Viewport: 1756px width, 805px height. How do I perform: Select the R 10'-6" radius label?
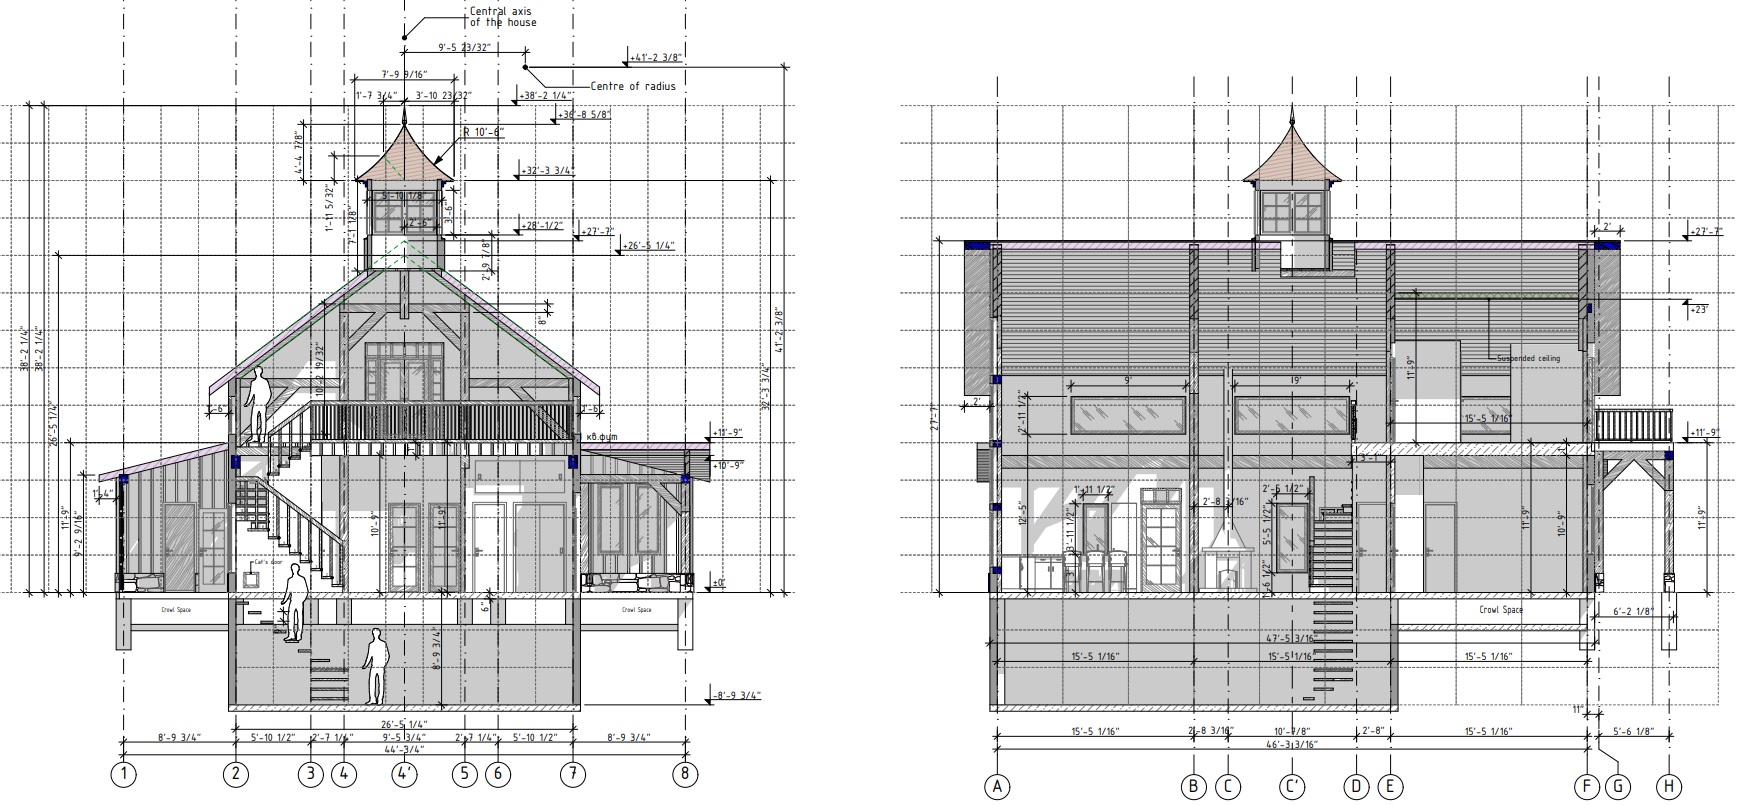tap(482, 132)
